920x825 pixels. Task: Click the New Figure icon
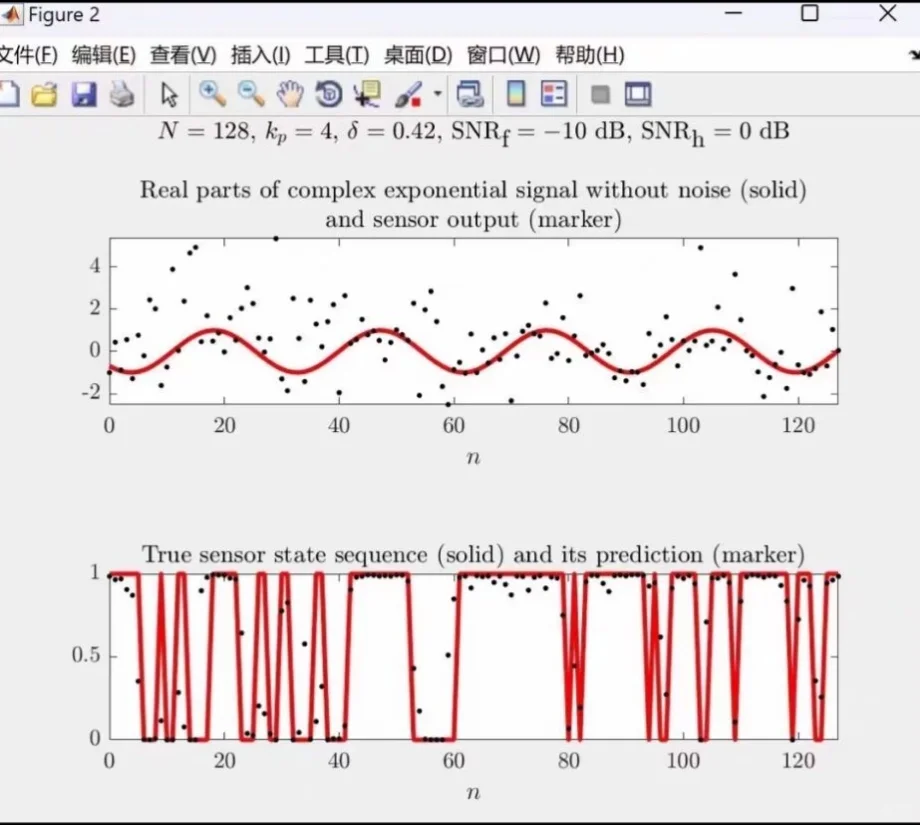[9, 94]
